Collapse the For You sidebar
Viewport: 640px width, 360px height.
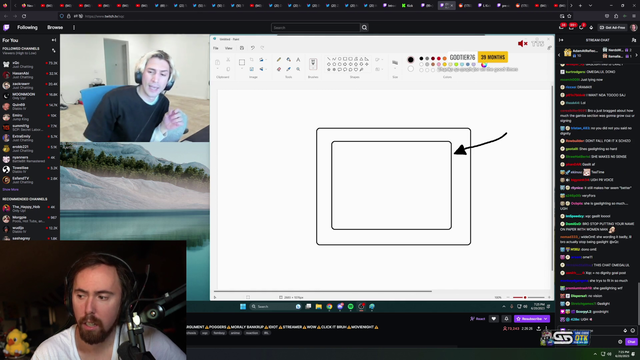(x=53, y=40)
